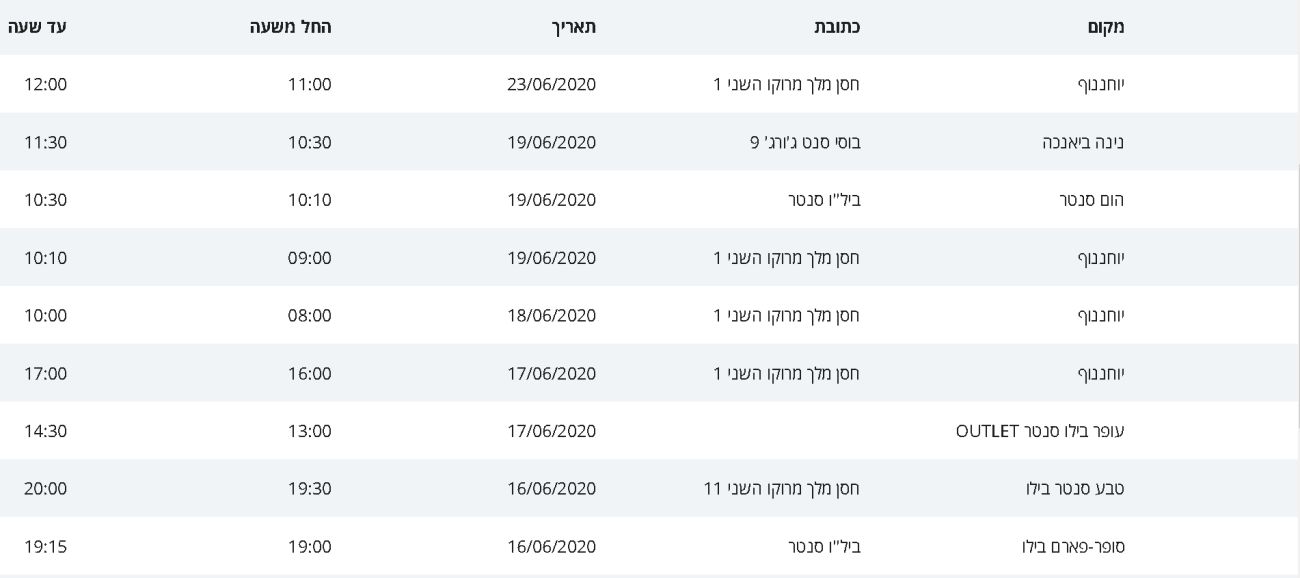Image resolution: width=1300 pixels, height=578 pixels.
Task: Click the date 23/06/2020
Action: pyautogui.click(x=551, y=84)
